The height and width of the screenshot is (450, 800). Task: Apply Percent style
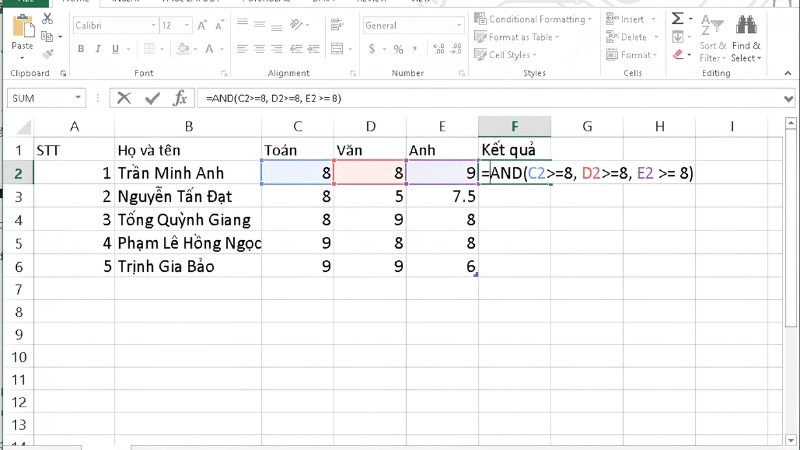click(398, 49)
